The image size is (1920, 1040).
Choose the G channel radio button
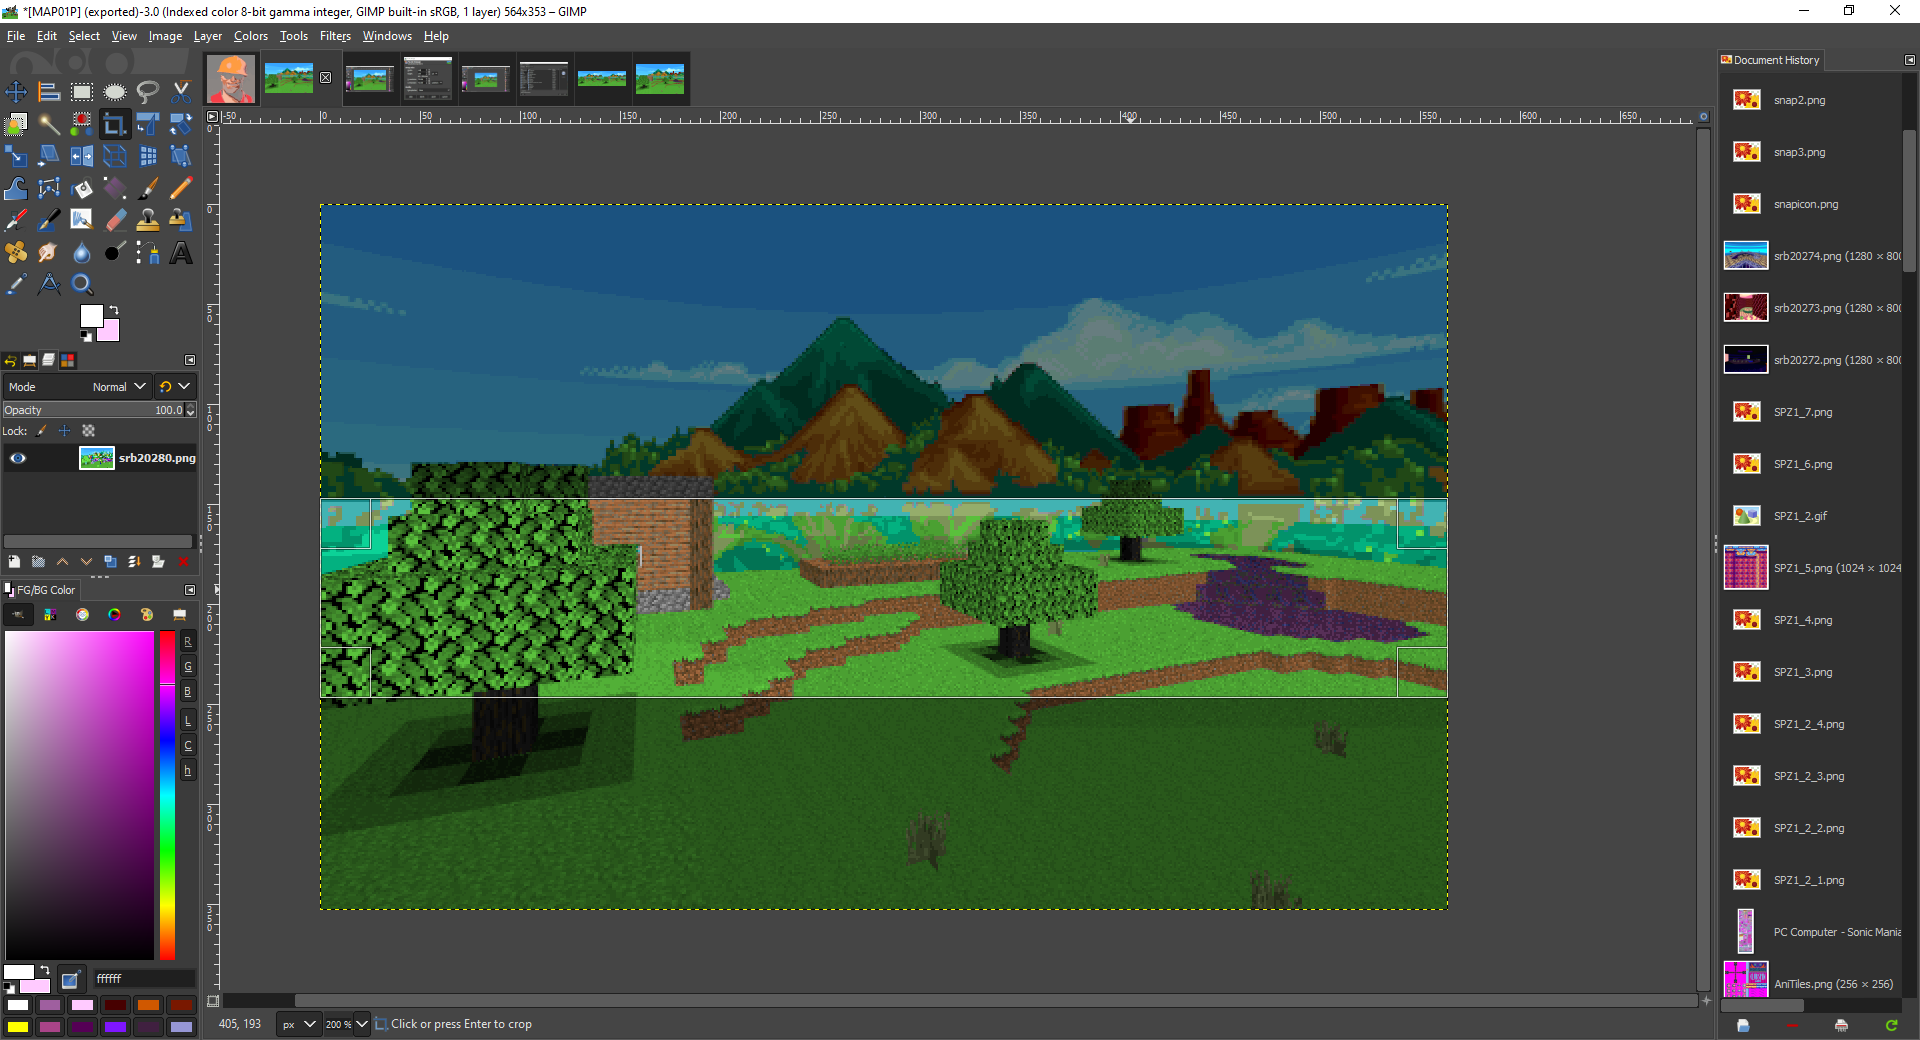(187, 667)
